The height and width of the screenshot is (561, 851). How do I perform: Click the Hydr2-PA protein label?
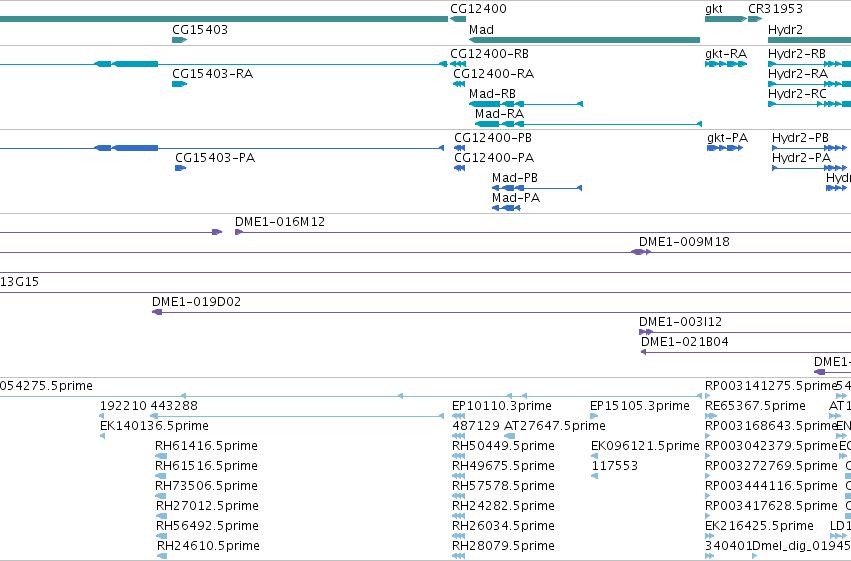tap(802, 158)
